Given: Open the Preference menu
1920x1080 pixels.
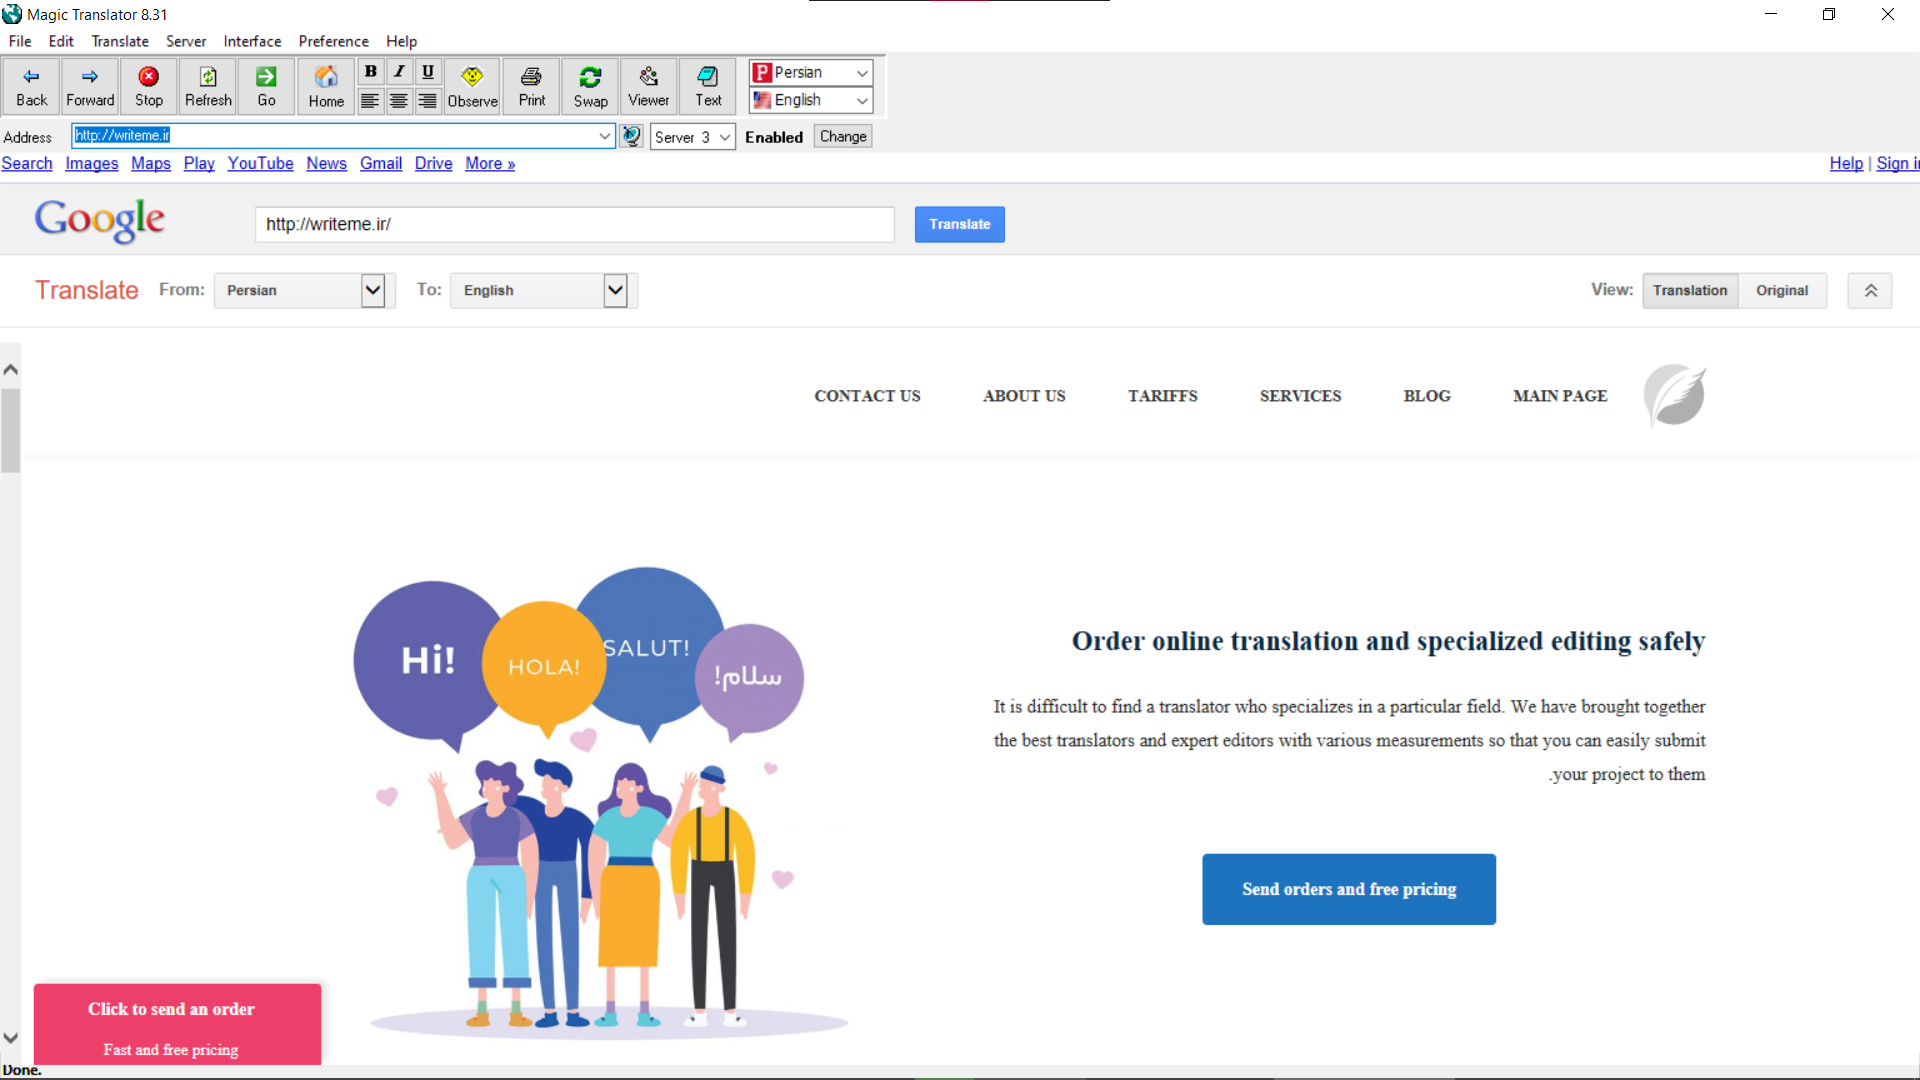Looking at the screenshot, I should pos(333,41).
